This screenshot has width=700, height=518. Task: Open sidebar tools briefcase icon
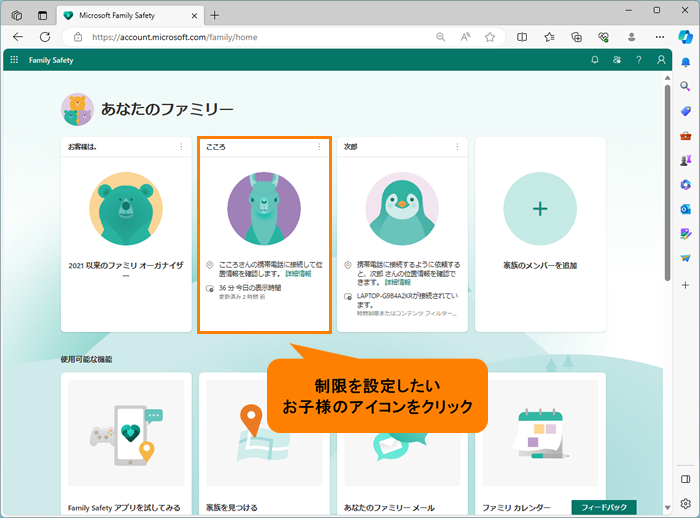point(685,136)
